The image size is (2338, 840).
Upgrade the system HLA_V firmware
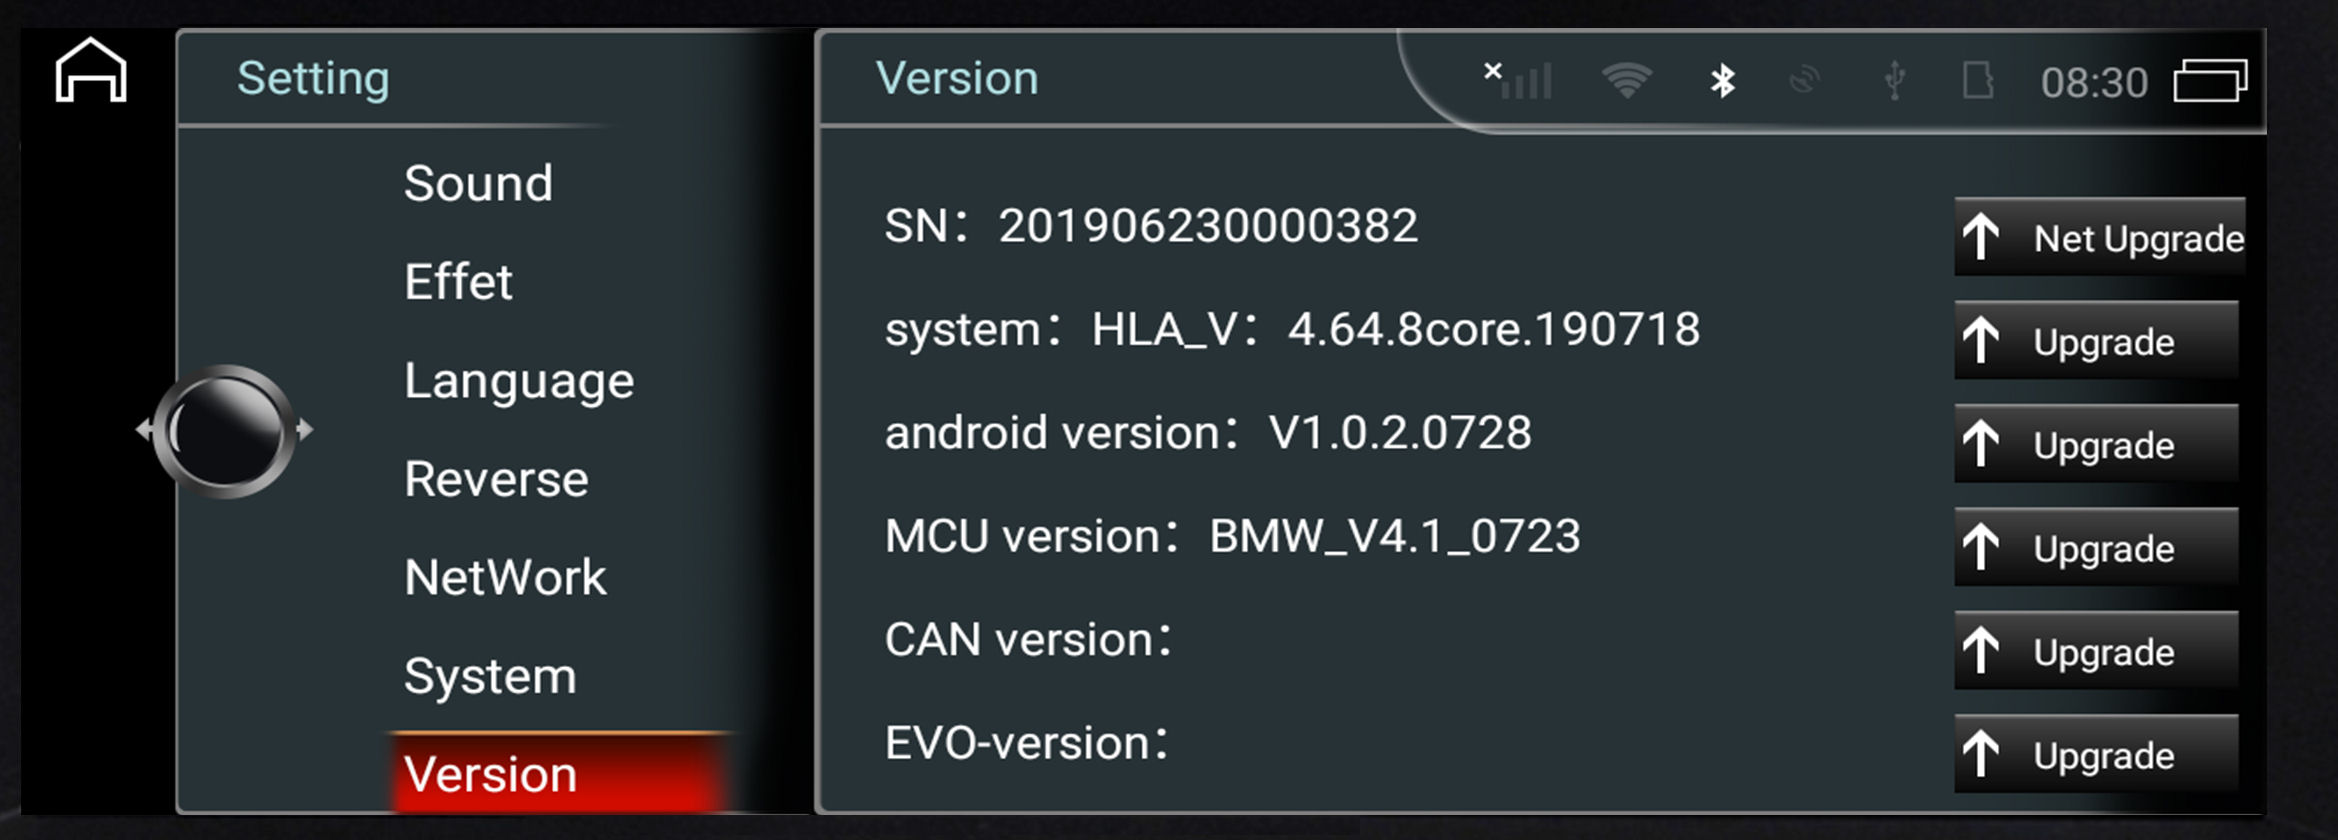point(2096,342)
